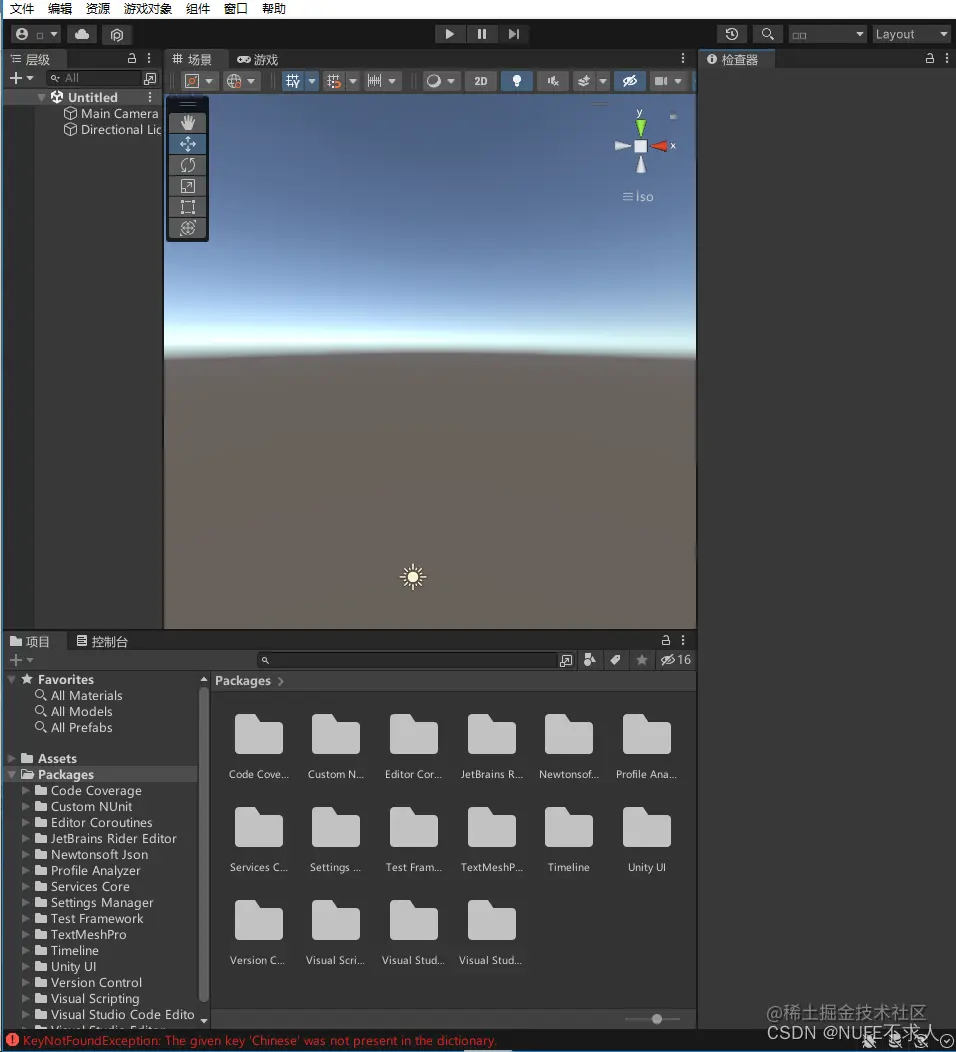Select the Hand view tool
The height and width of the screenshot is (1052, 956).
pos(188,123)
